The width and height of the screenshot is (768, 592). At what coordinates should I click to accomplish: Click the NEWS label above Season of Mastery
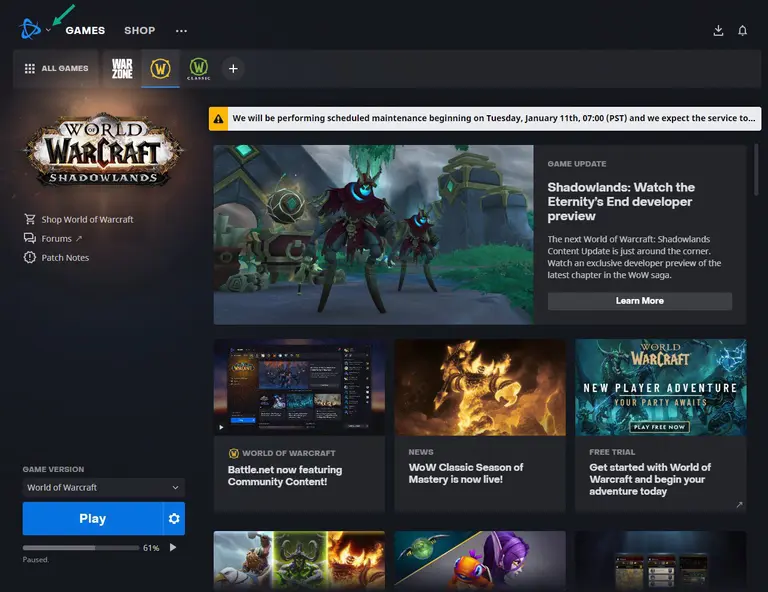(x=421, y=452)
